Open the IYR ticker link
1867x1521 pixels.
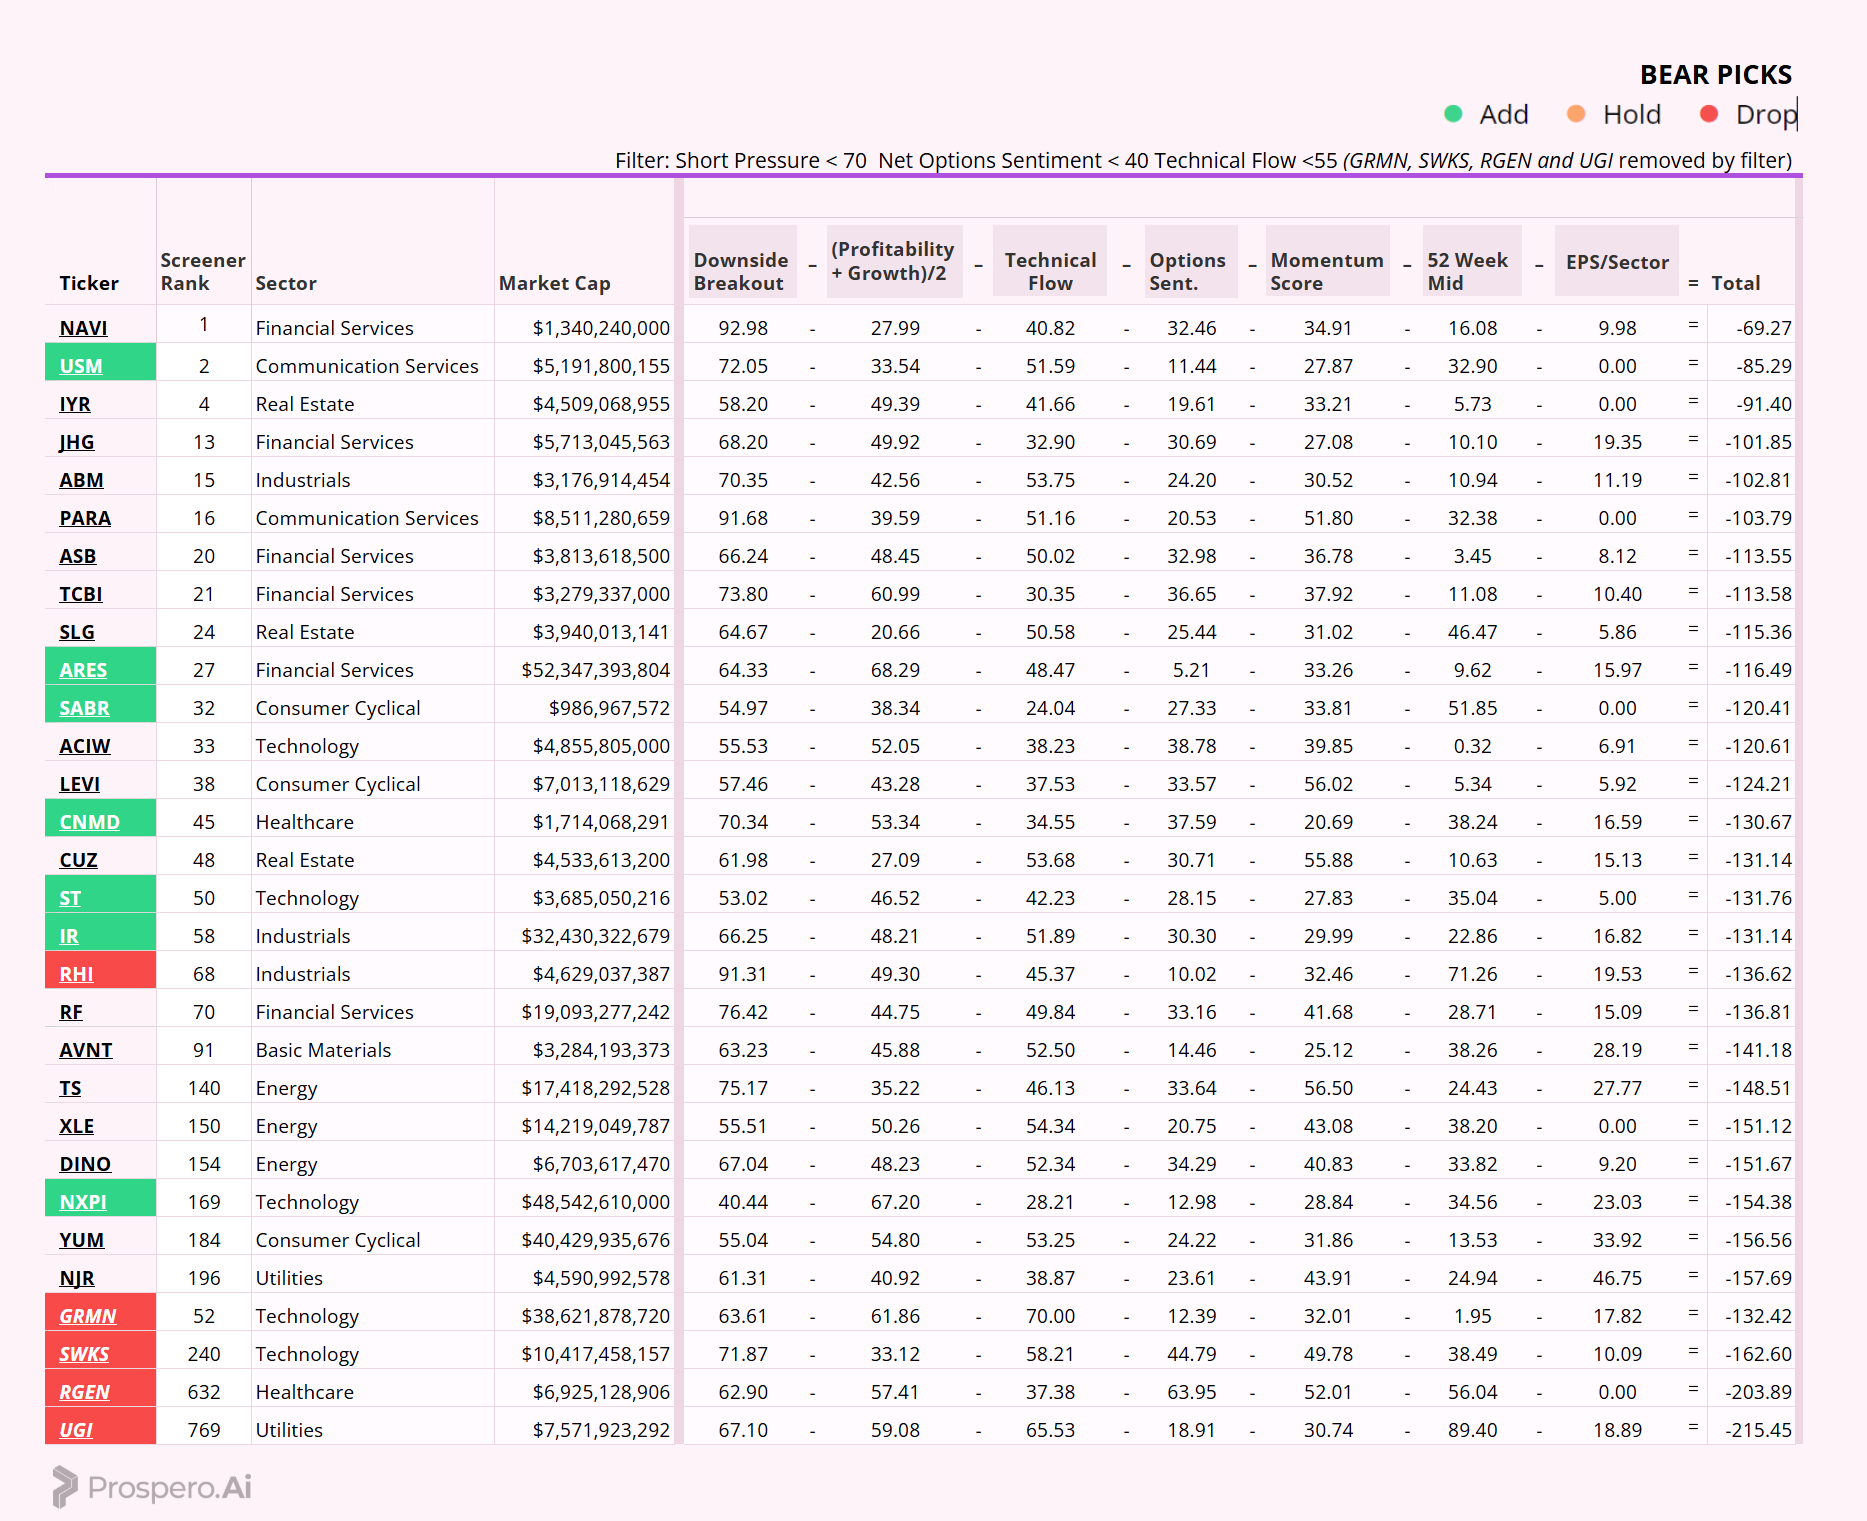click(x=75, y=404)
